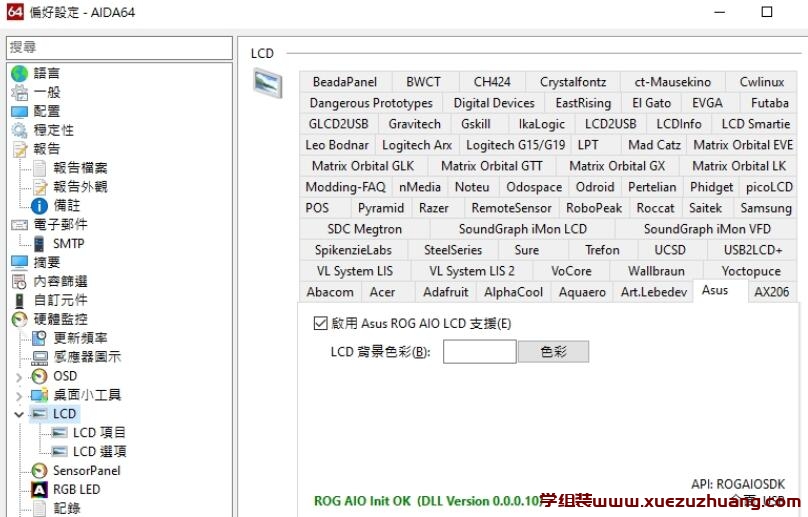
Task: Collapse the LCD tree node
Action: [19, 414]
